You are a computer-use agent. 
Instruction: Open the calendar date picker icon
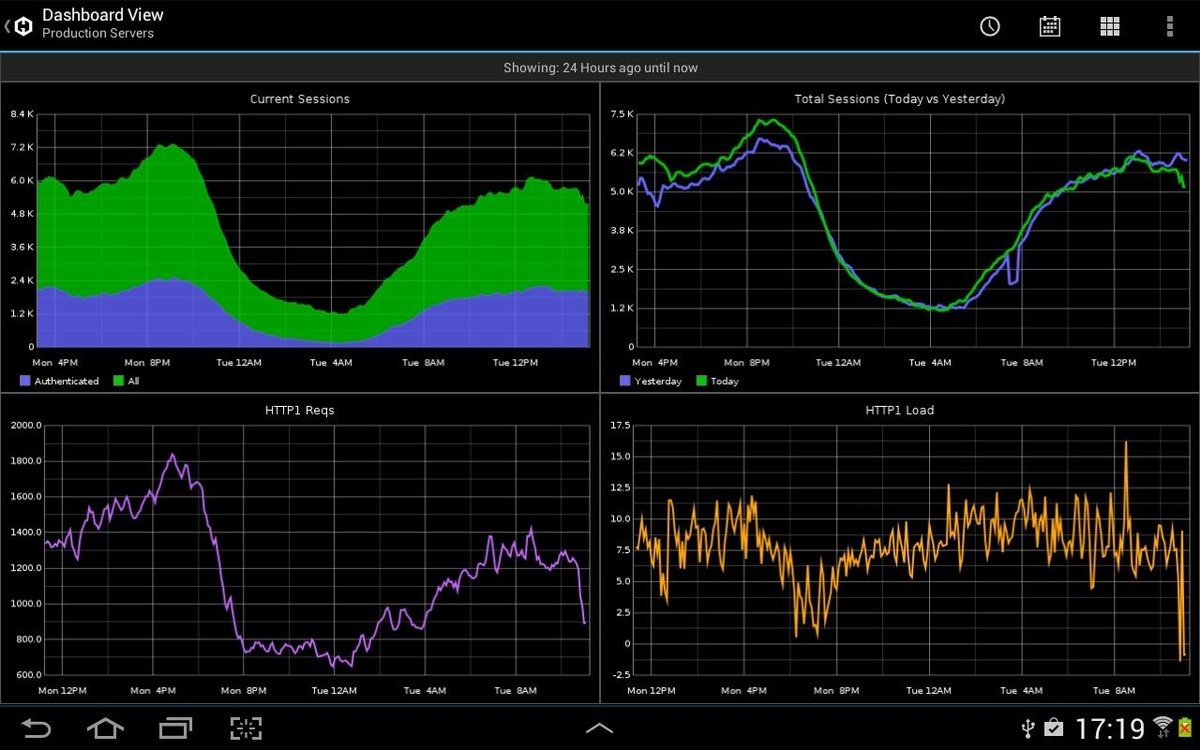[x=1049, y=26]
